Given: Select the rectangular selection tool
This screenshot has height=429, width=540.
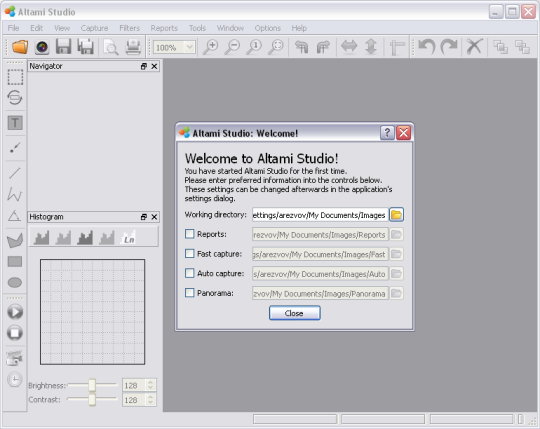Looking at the screenshot, I should coord(15,77).
